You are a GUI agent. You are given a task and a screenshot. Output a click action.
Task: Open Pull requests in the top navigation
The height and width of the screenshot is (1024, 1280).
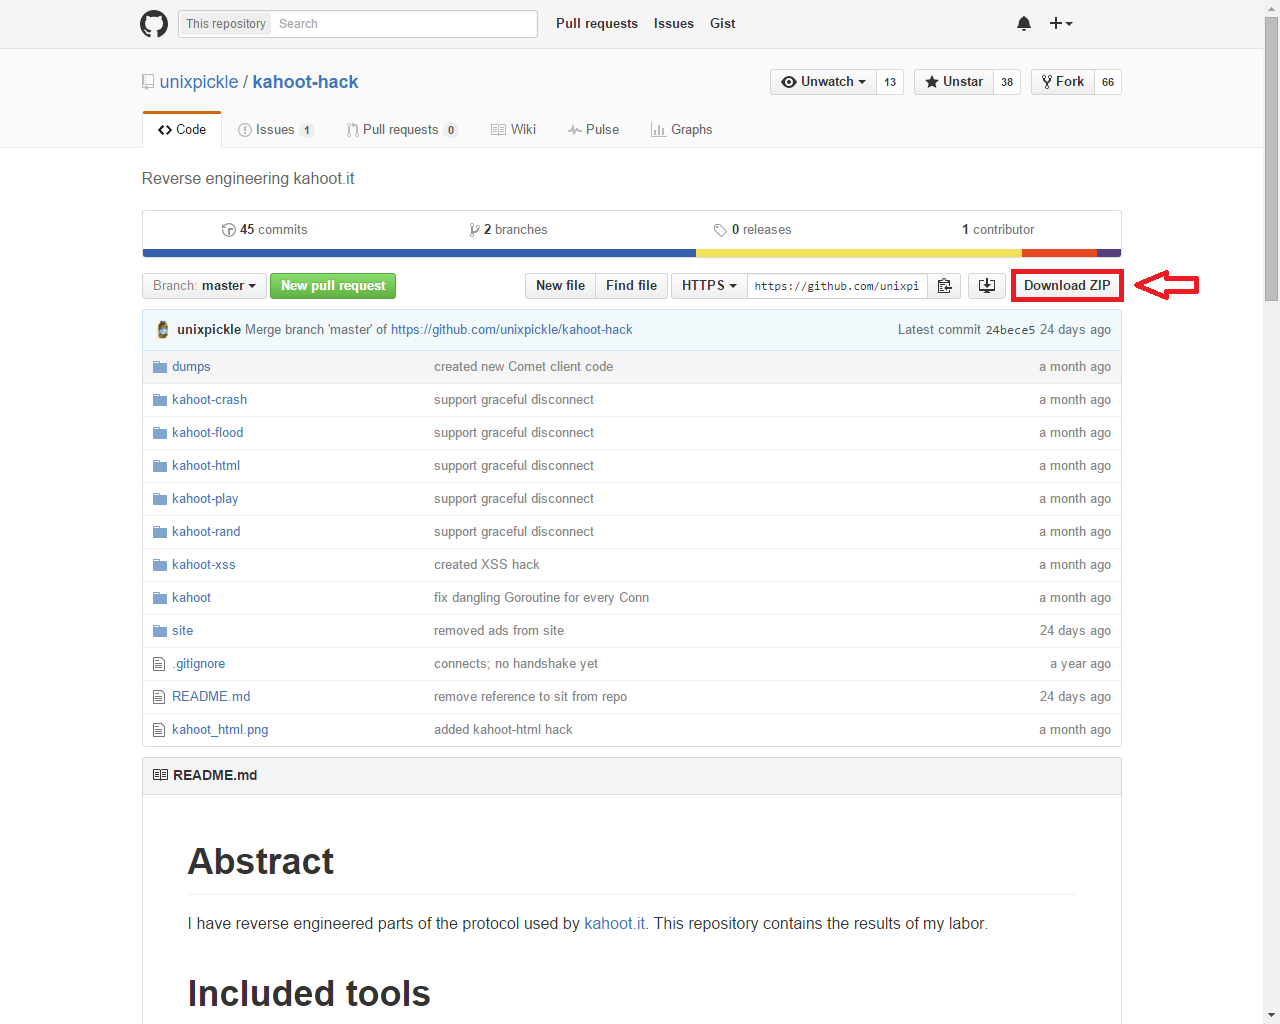click(x=597, y=23)
